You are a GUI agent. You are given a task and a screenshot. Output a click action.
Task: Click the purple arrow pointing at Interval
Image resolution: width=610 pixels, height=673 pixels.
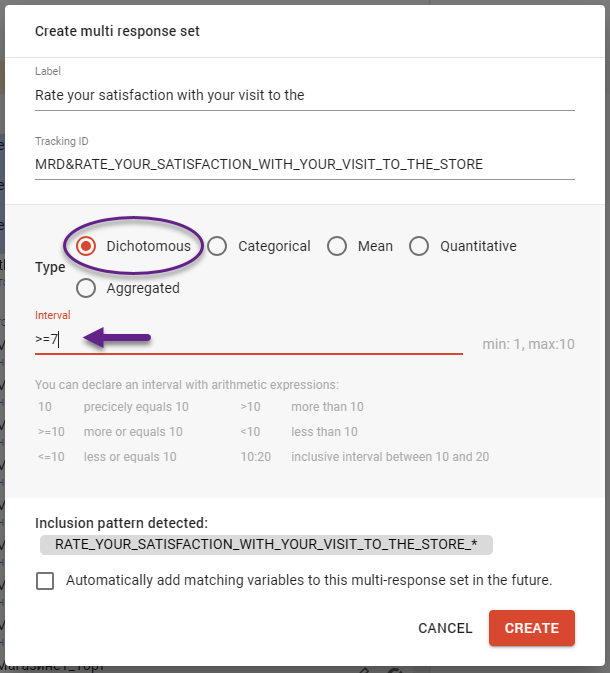(117, 339)
